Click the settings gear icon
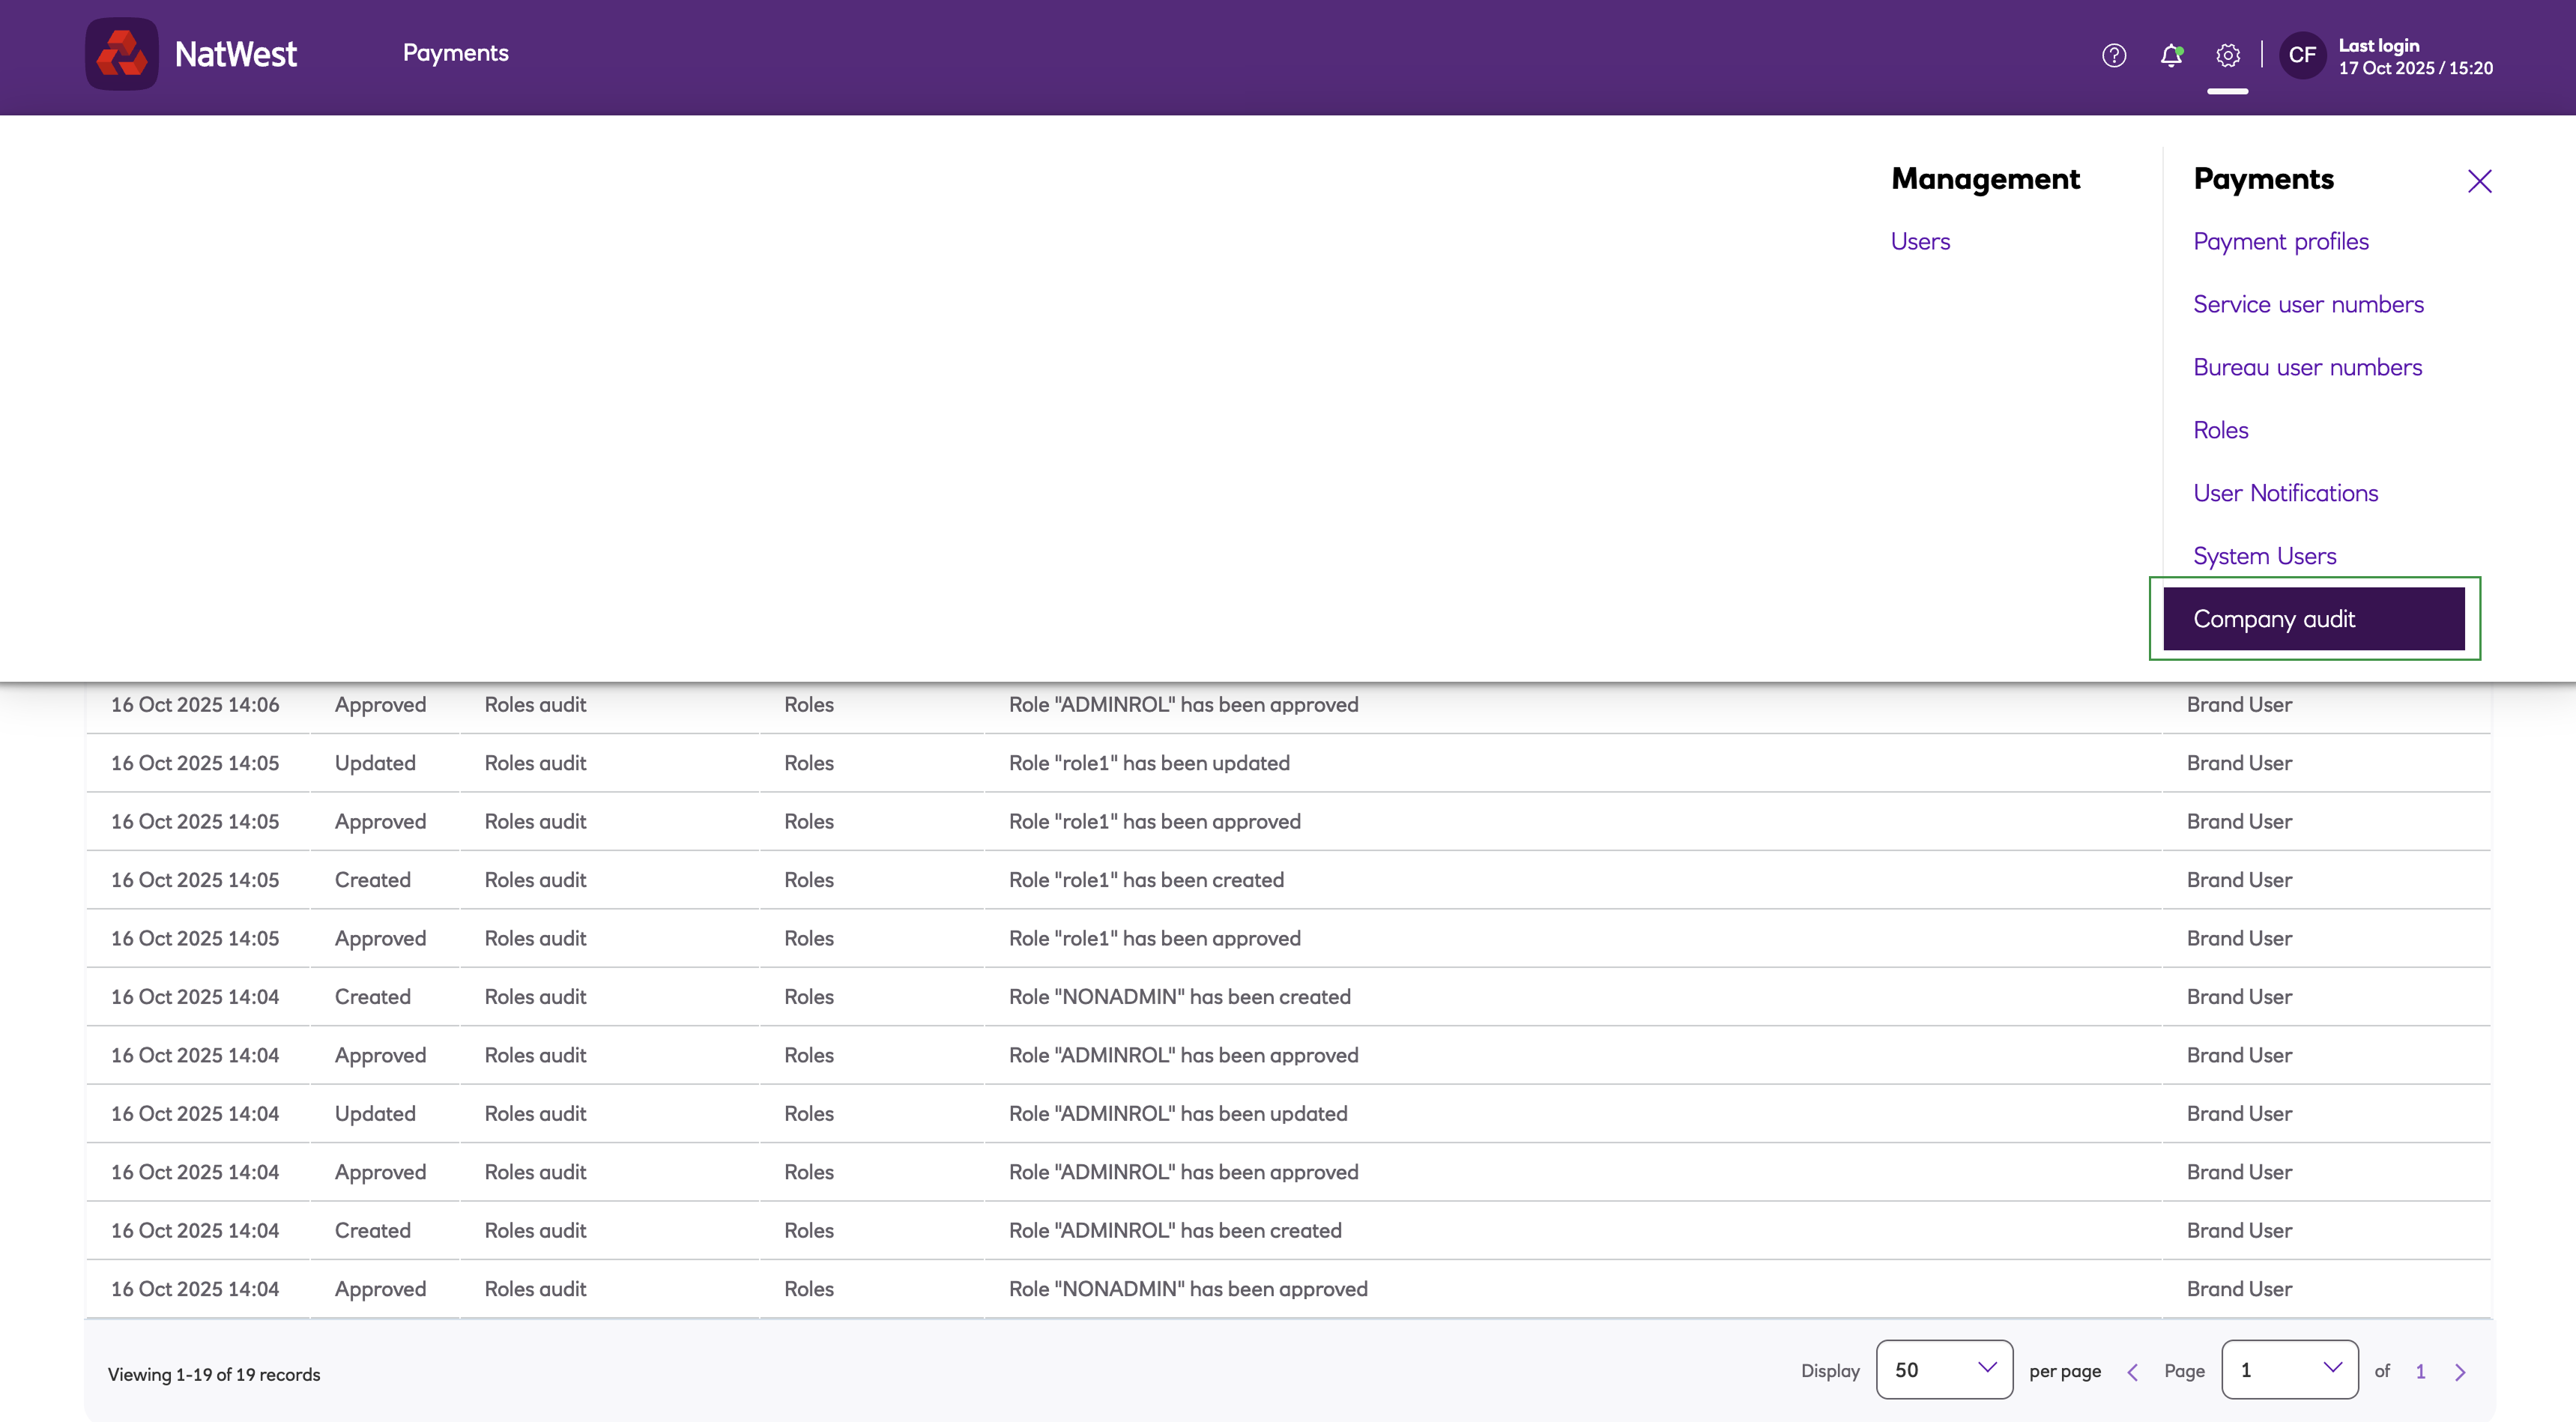This screenshot has width=2576, height=1422. tap(2227, 55)
